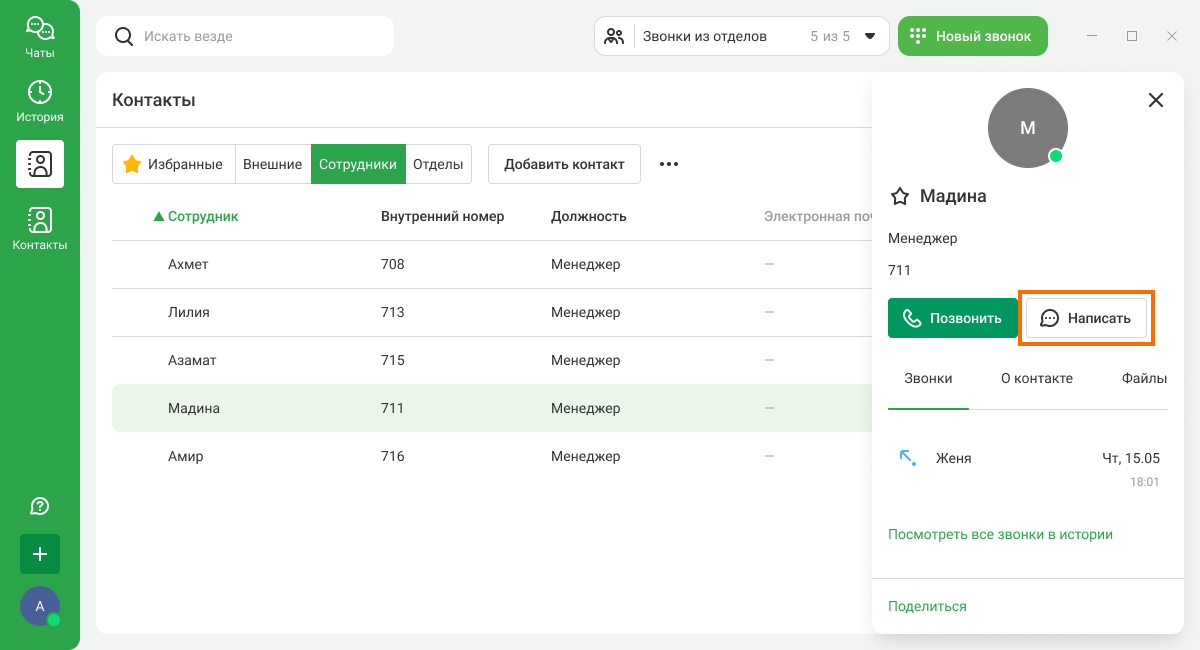Switch to the Избранные filter

[x=173, y=164]
